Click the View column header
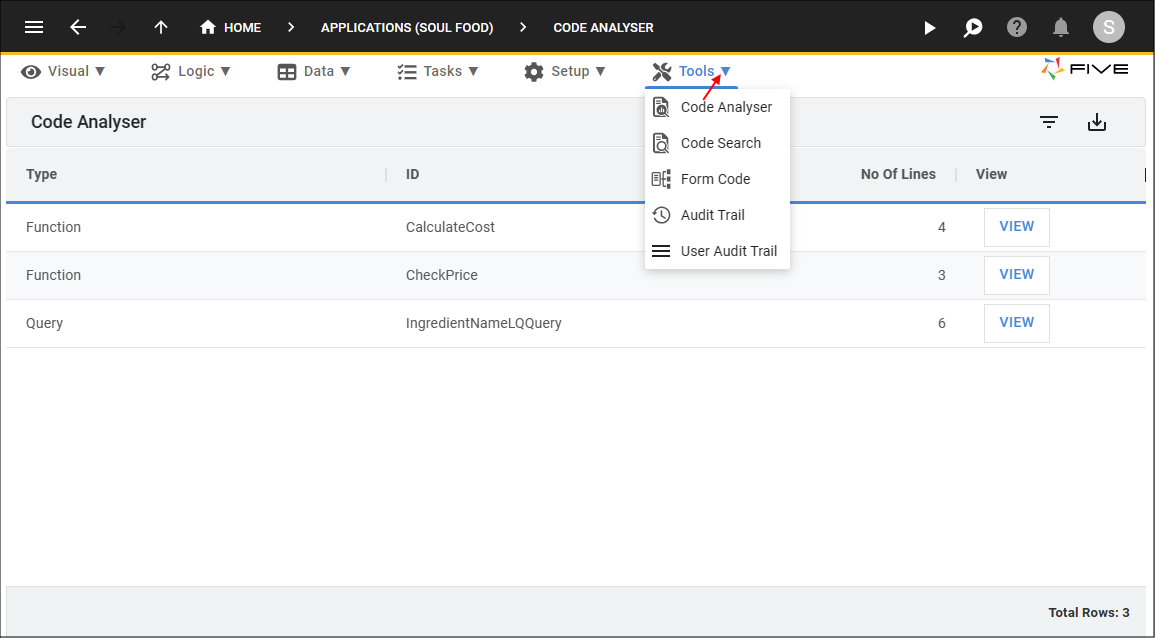The width and height of the screenshot is (1155, 638). point(991,175)
